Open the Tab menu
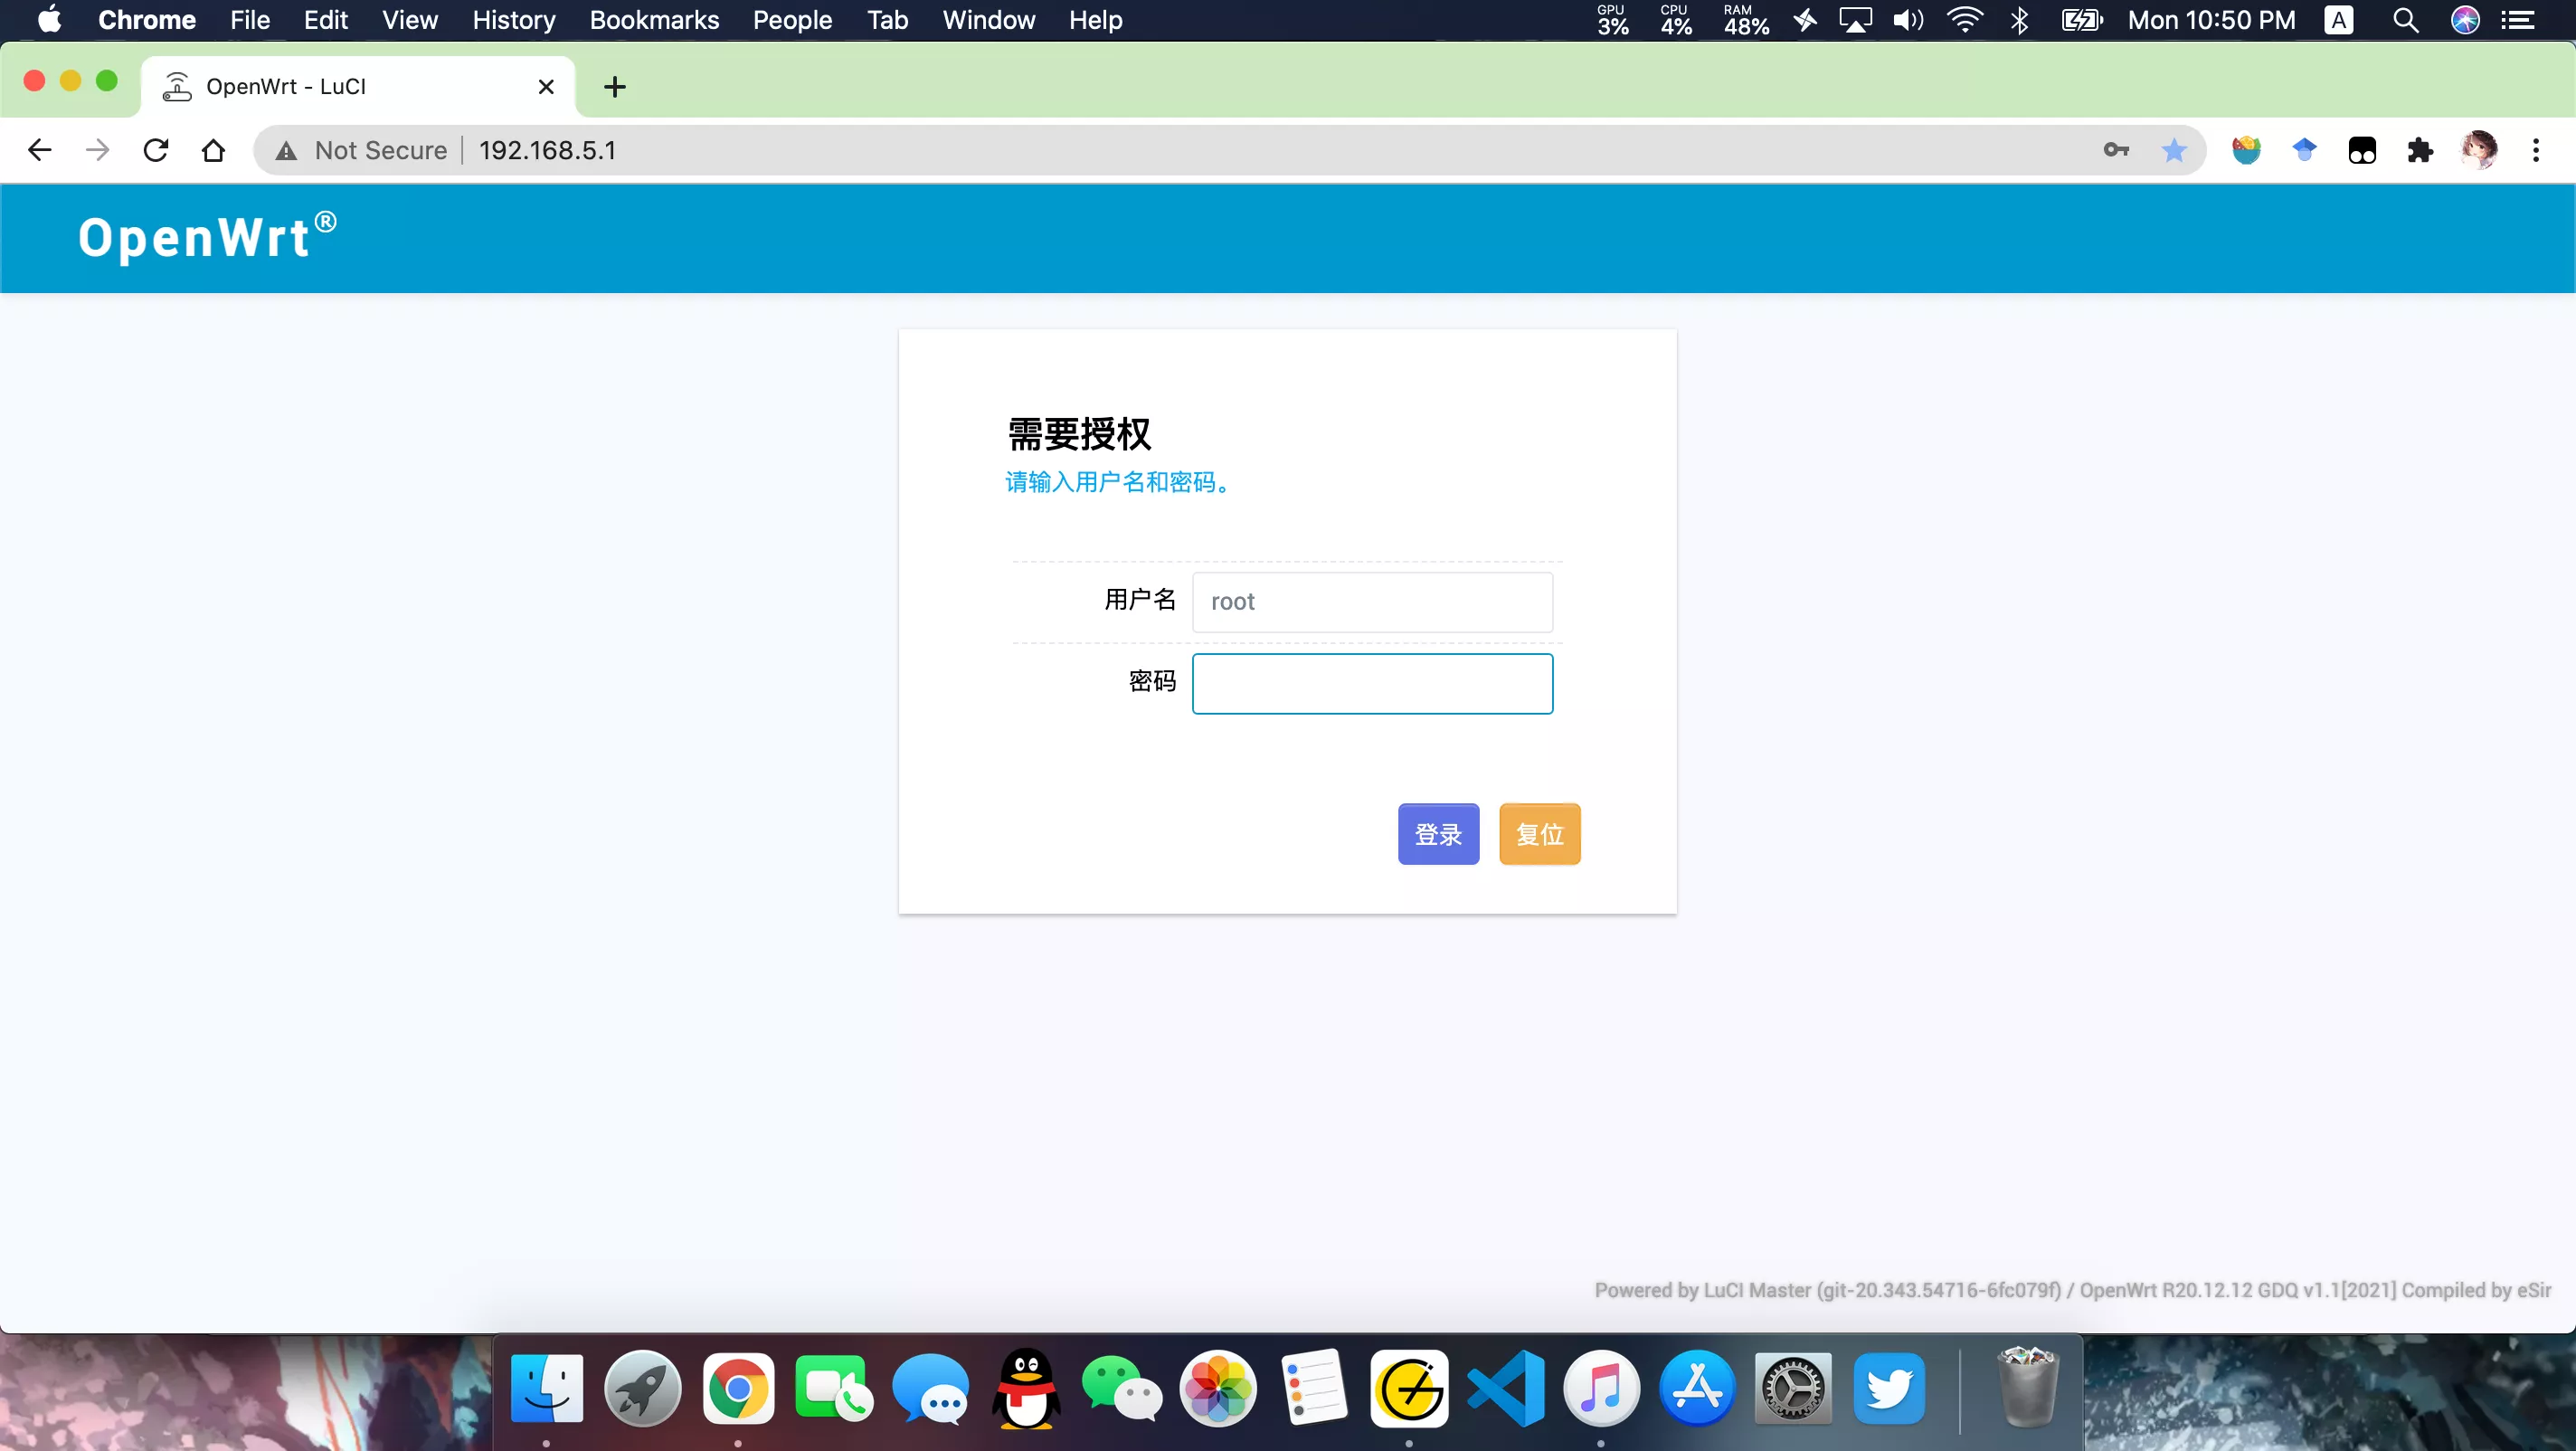The width and height of the screenshot is (2576, 1451). (887, 20)
